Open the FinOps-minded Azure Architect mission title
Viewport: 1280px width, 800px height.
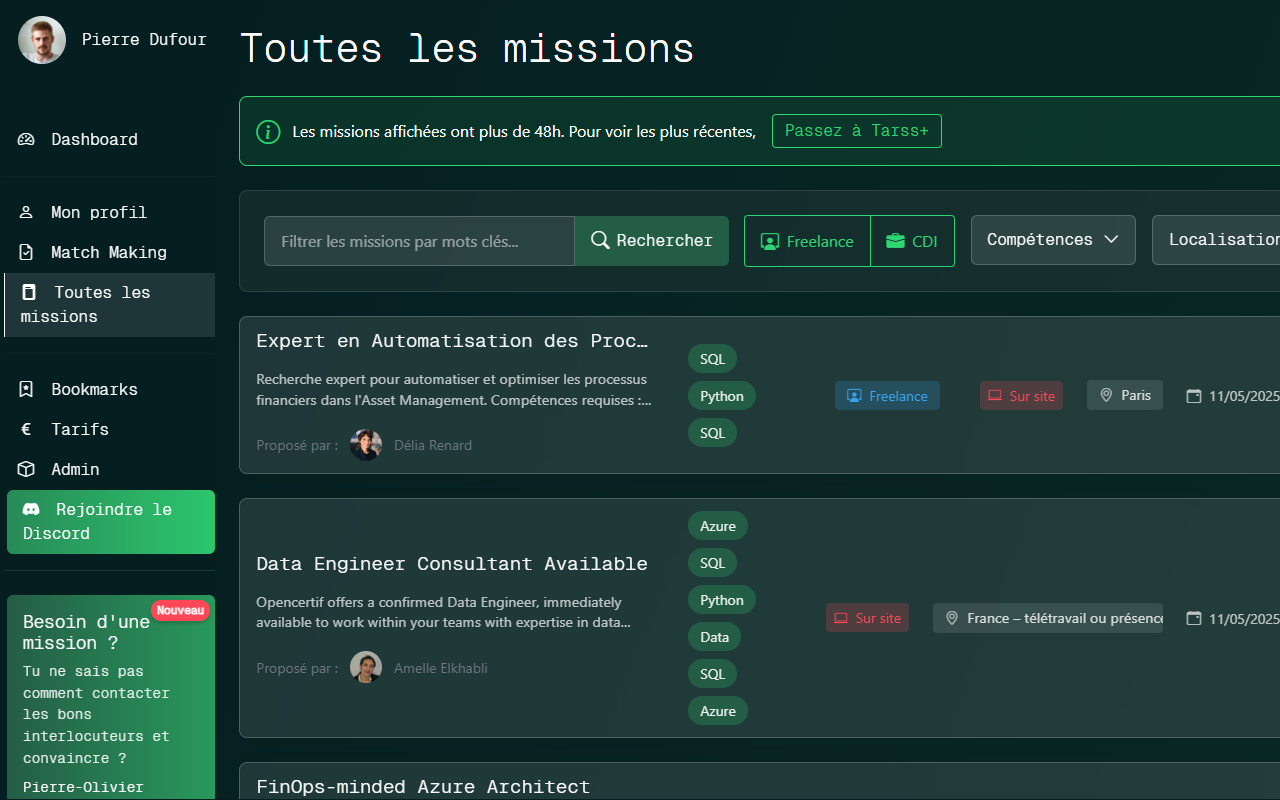pyautogui.click(x=423, y=787)
